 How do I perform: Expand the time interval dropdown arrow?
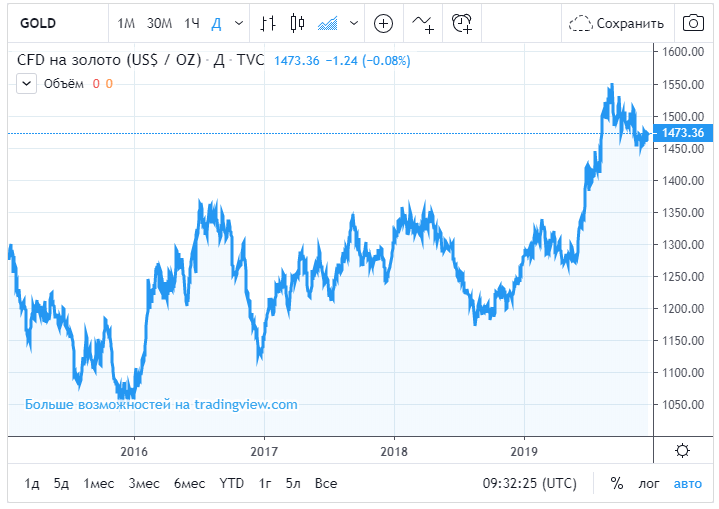(x=239, y=23)
